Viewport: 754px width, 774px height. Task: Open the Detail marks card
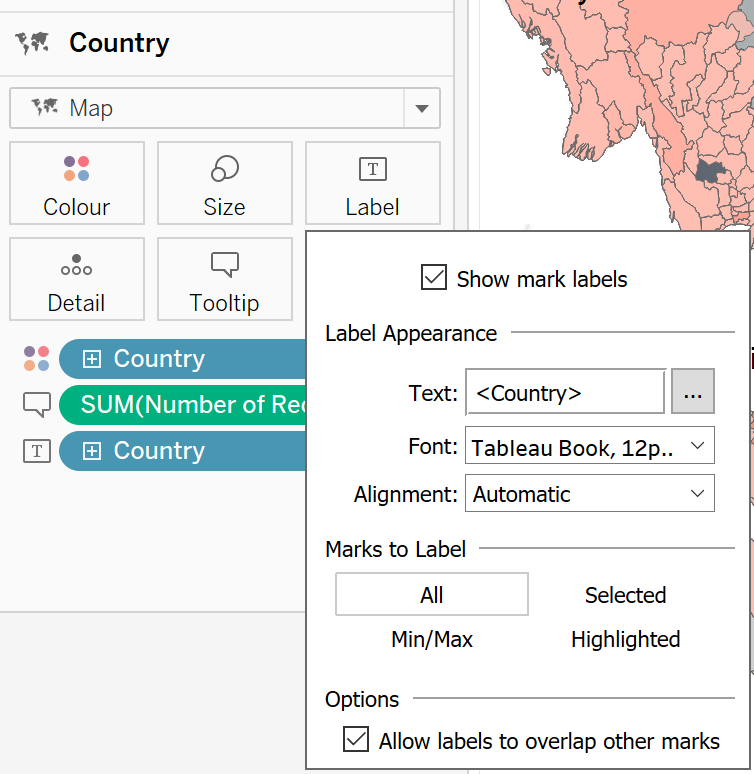pos(77,279)
